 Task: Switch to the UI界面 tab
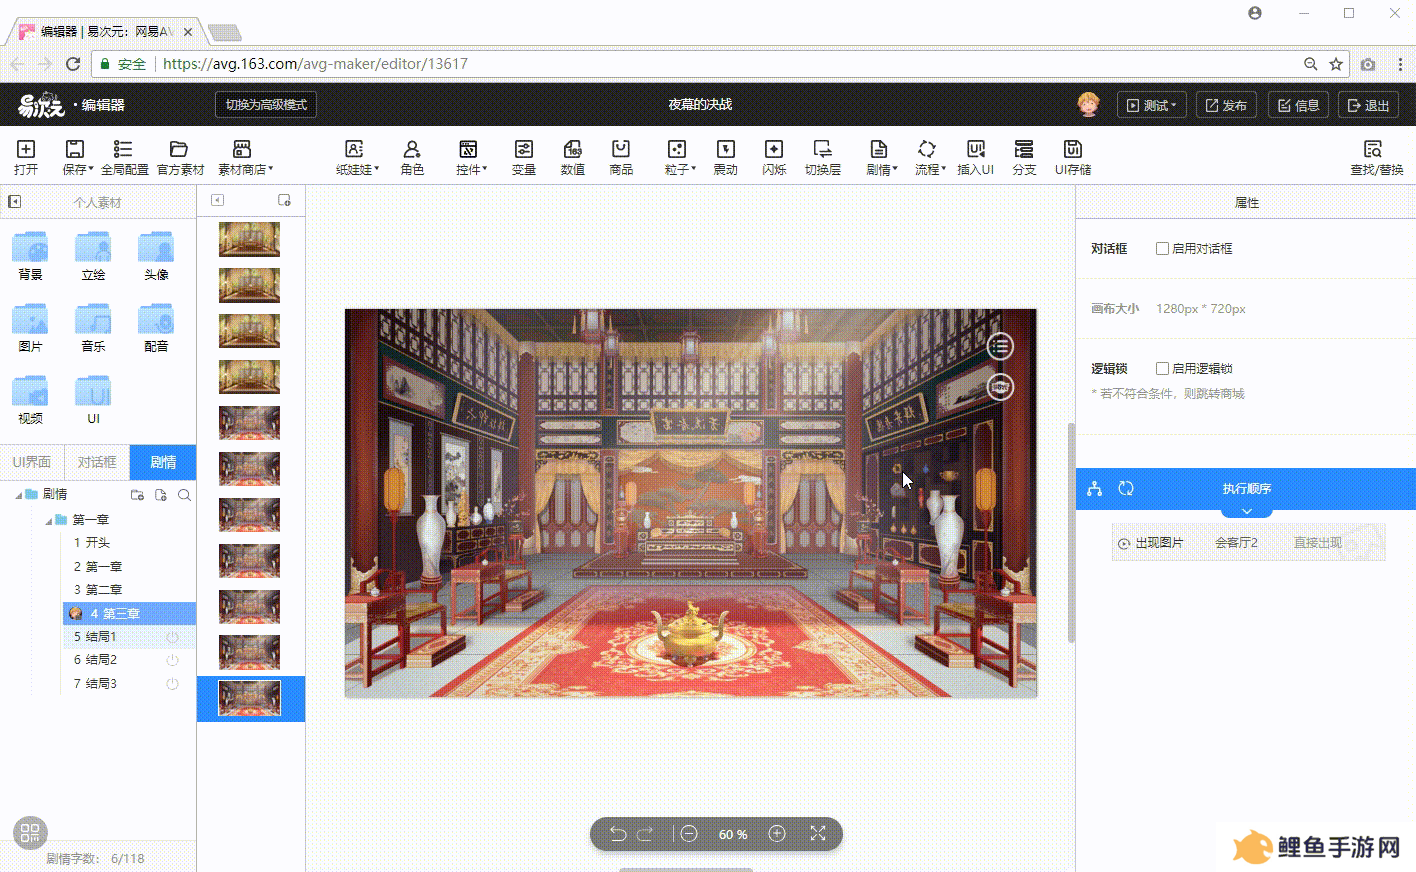click(x=32, y=462)
